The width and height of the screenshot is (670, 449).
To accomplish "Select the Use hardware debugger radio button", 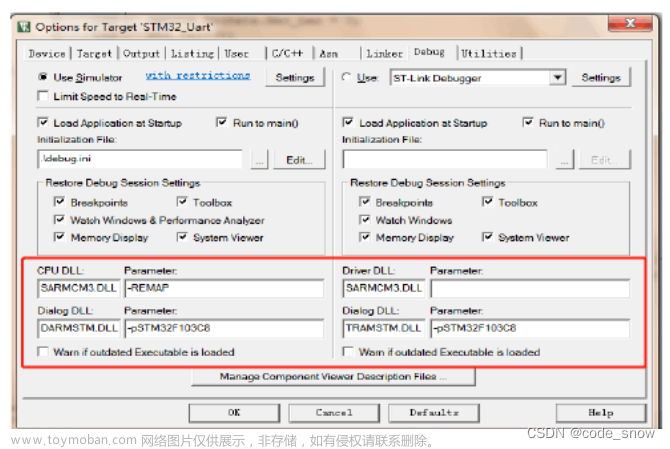I will click(x=347, y=77).
